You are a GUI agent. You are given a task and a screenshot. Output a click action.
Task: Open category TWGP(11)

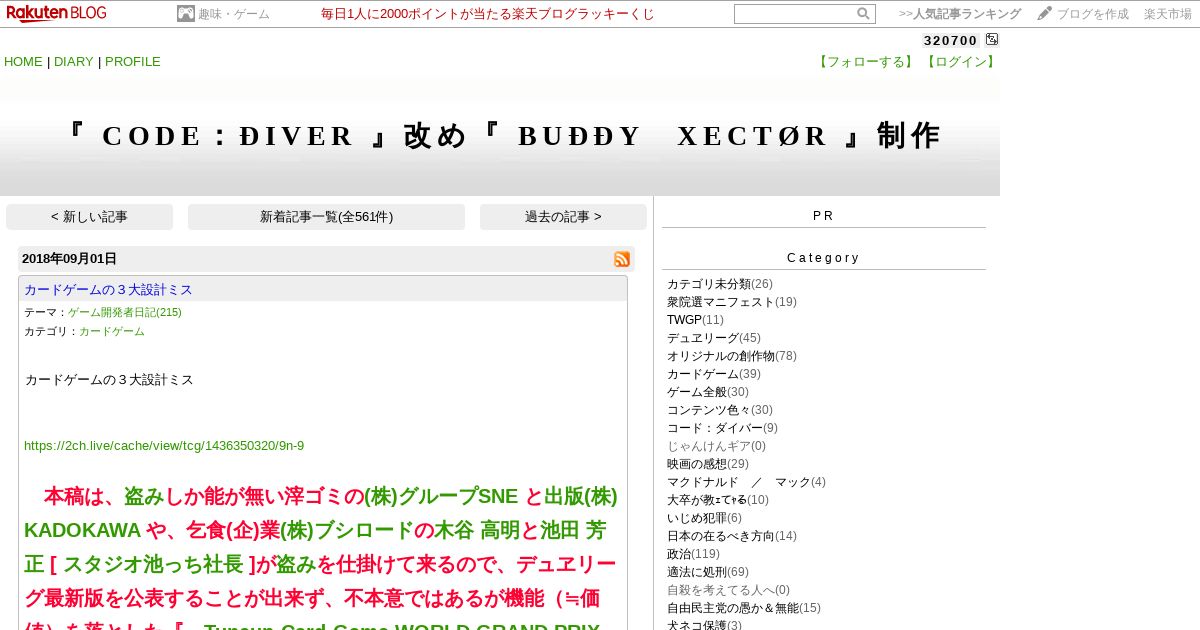pyautogui.click(x=695, y=320)
